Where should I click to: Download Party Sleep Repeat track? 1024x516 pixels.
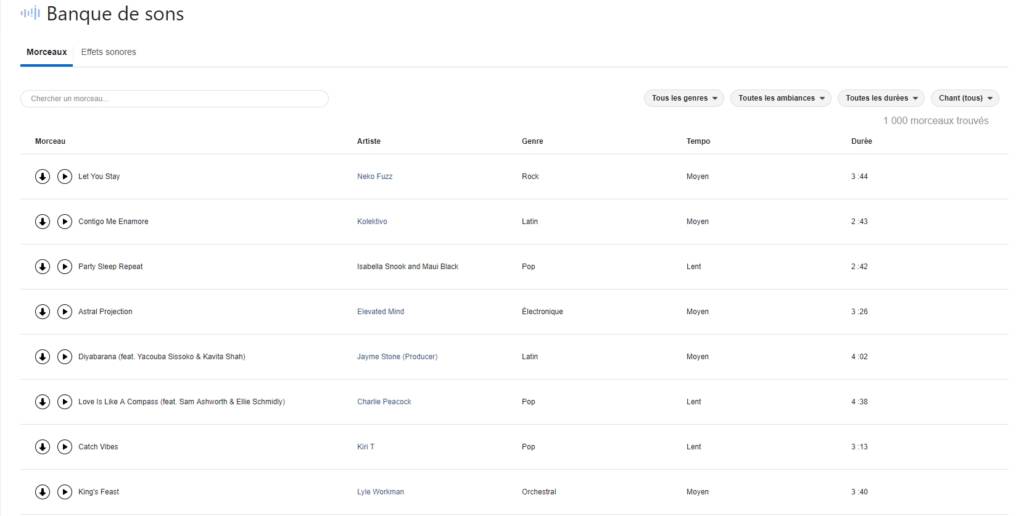pos(42,266)
